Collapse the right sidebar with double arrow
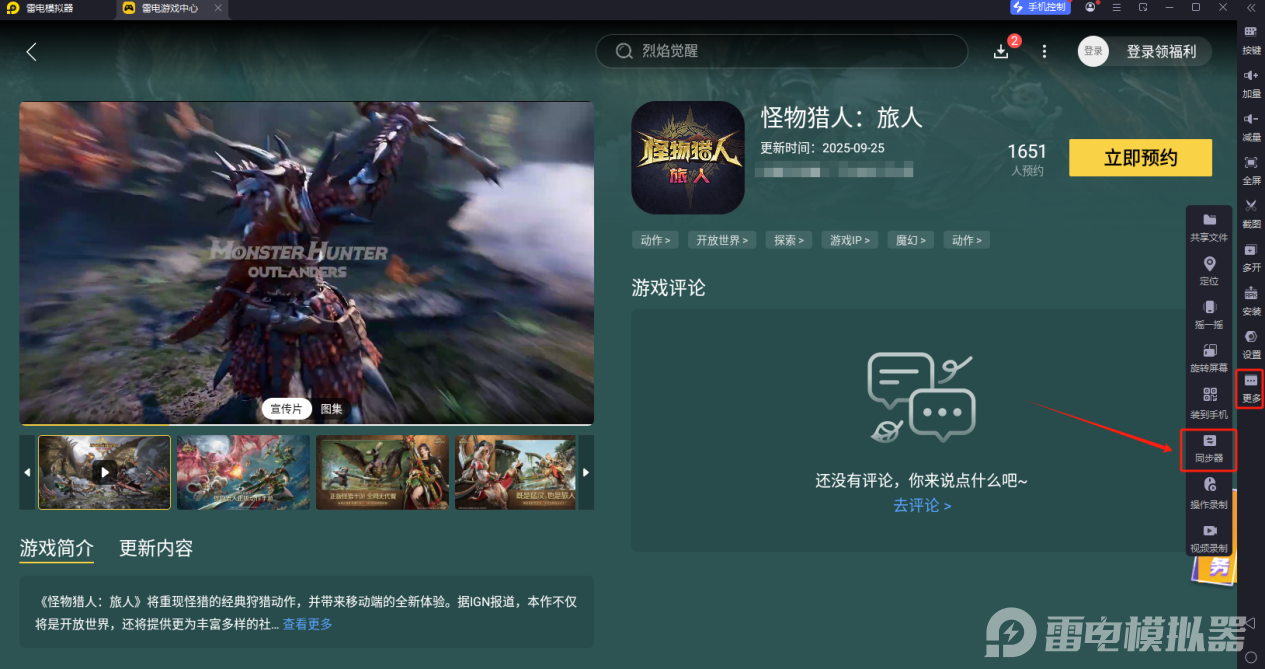Image resolution: width=1265 pixels, height=669 pixels. point(1251,7)
